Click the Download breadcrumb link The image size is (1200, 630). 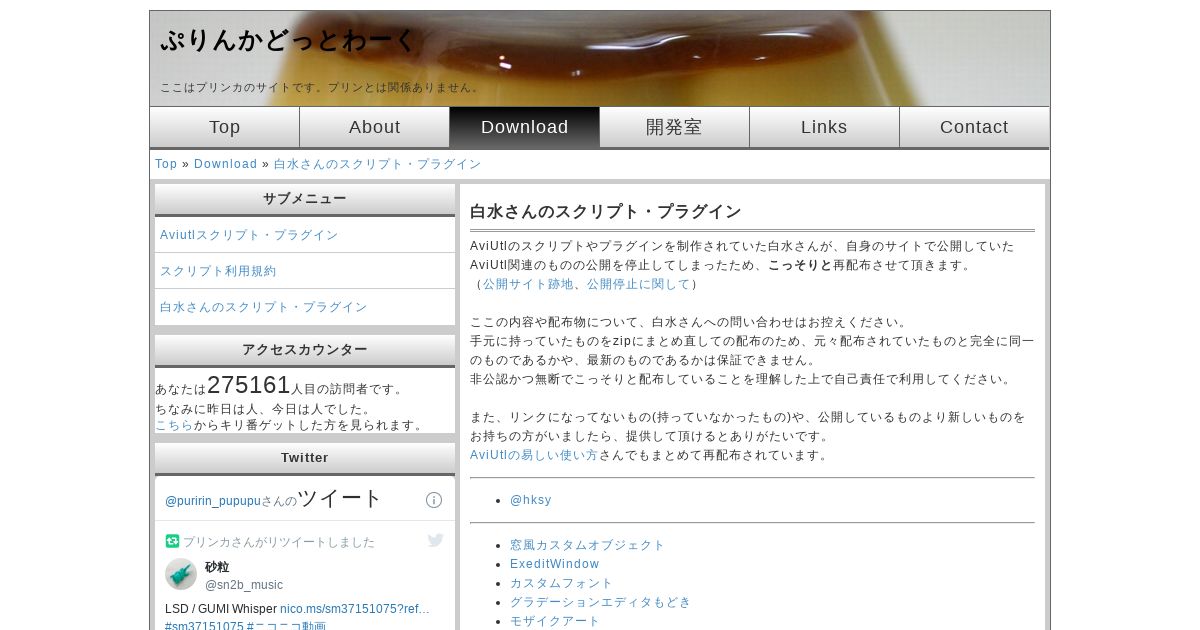coord(226,164)
